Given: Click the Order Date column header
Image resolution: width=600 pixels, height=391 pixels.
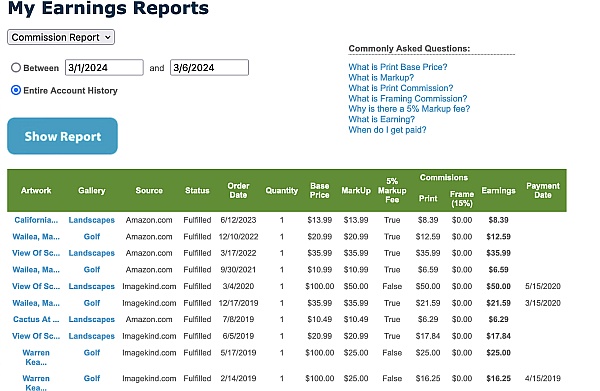Looking at the screenshot, I should click(238, 191).
